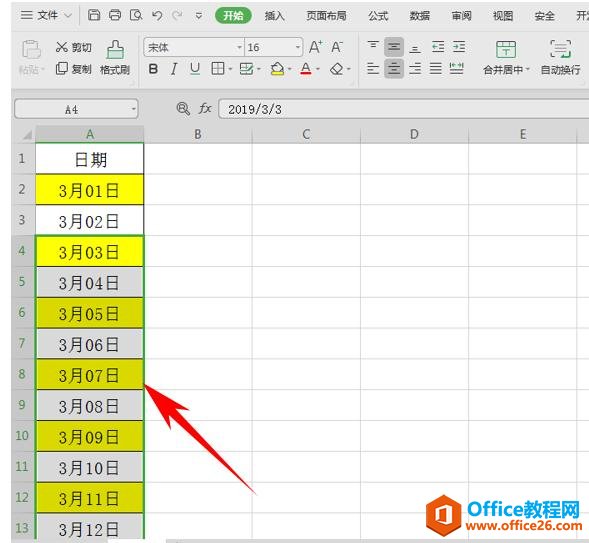Toggle middle vertical alignment
589x543 pixels.
(x=394, y=47)
